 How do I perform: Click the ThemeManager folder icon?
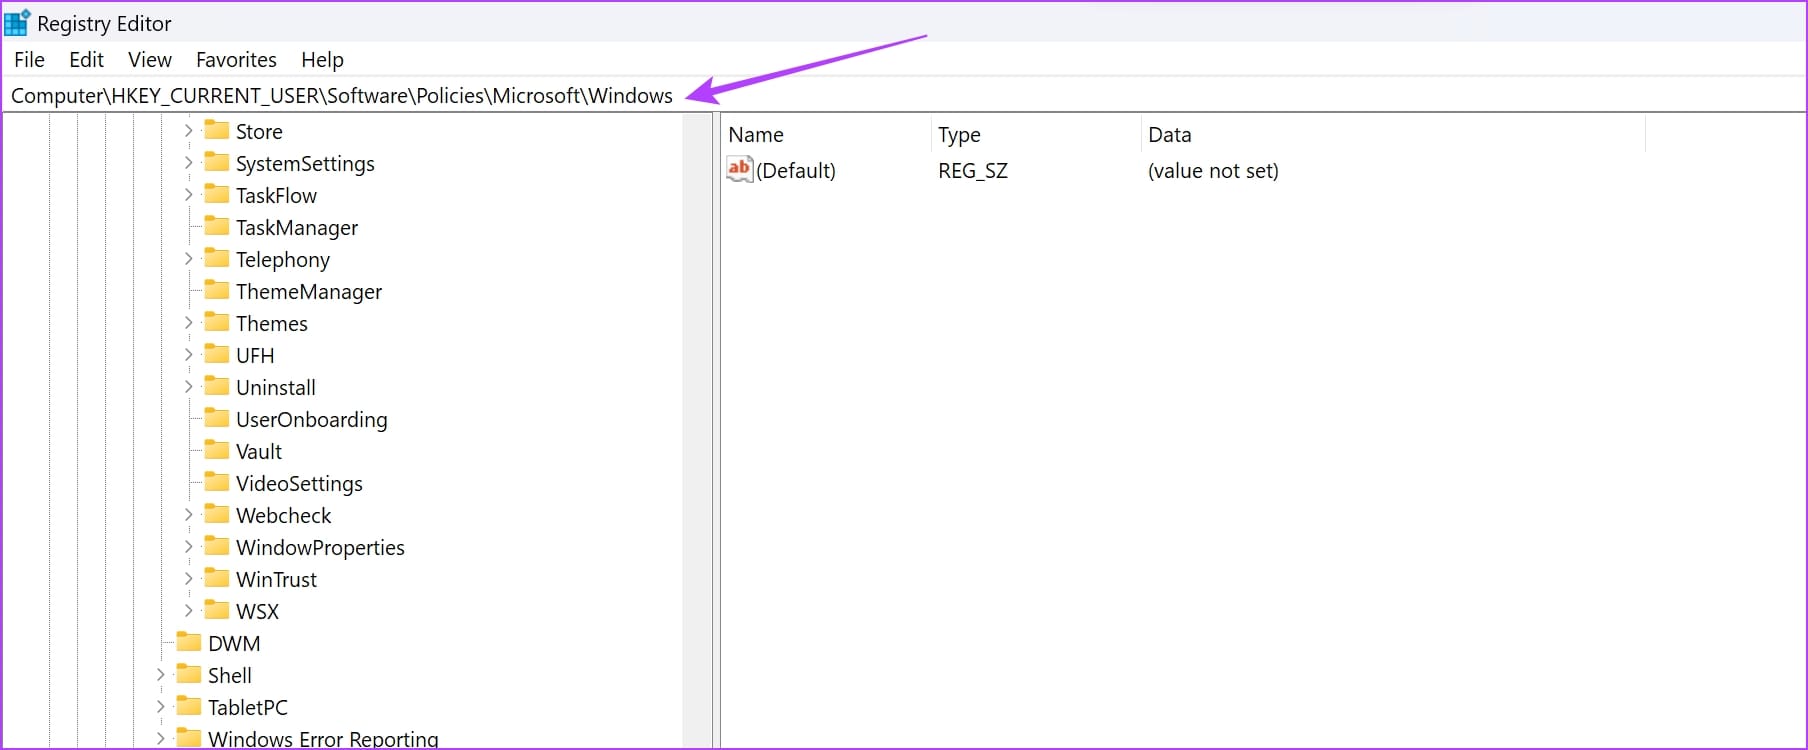click(x=217, y=290)
